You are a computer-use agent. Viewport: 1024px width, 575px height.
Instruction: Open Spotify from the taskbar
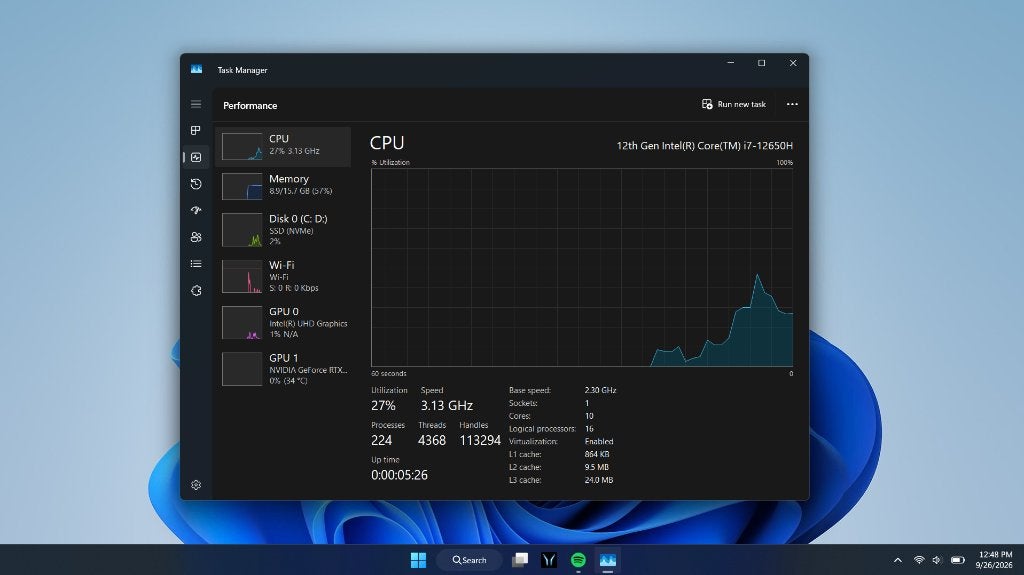[578, 560]
